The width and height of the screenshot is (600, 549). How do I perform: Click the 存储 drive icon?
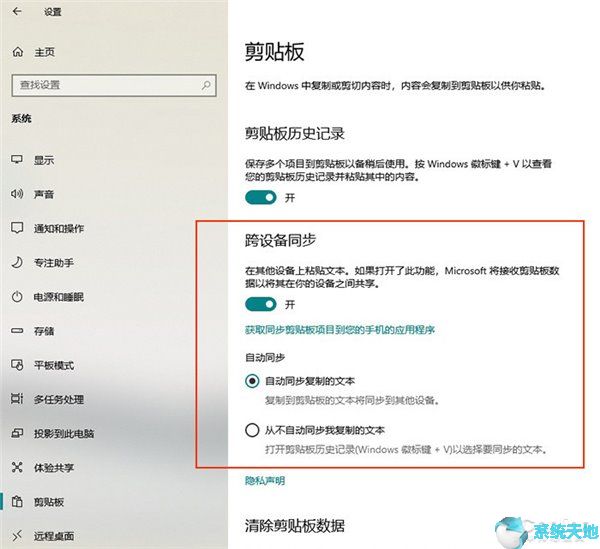tap(17, 331)
